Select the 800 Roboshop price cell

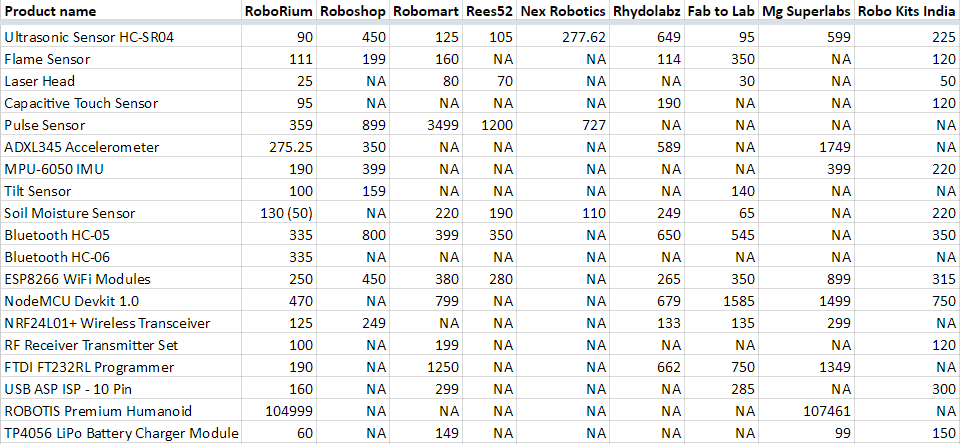(353, 235)
